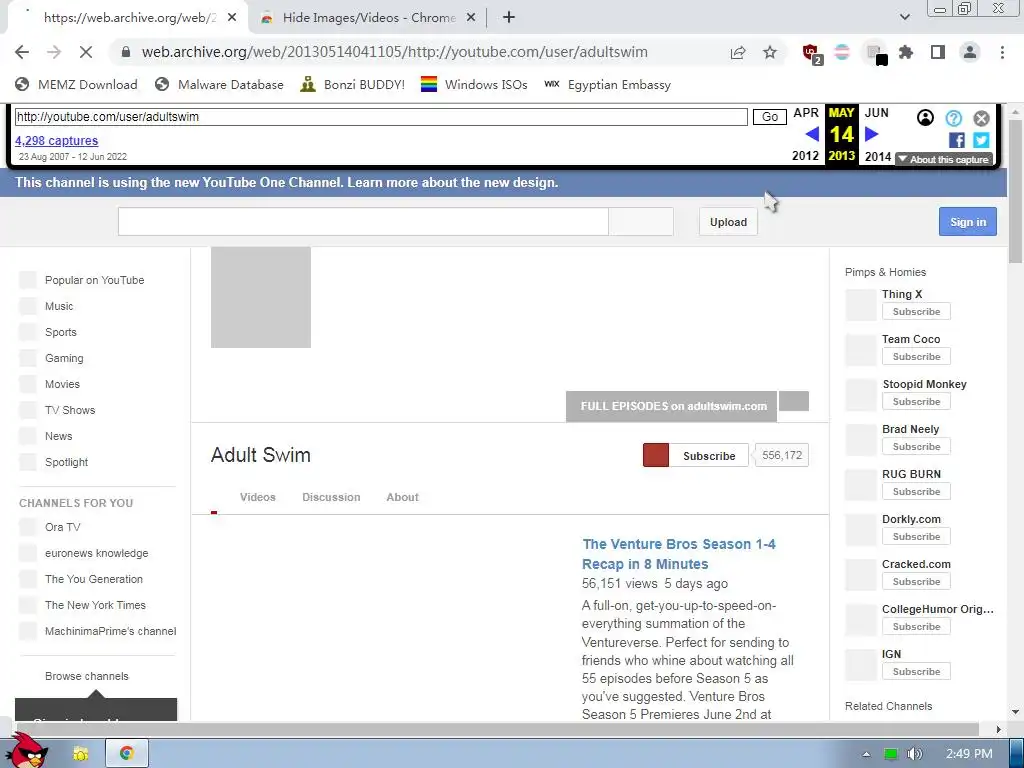Open the Wayback help question icon
The height and width of the screenshot is (768, 1024).
point(953,118)
